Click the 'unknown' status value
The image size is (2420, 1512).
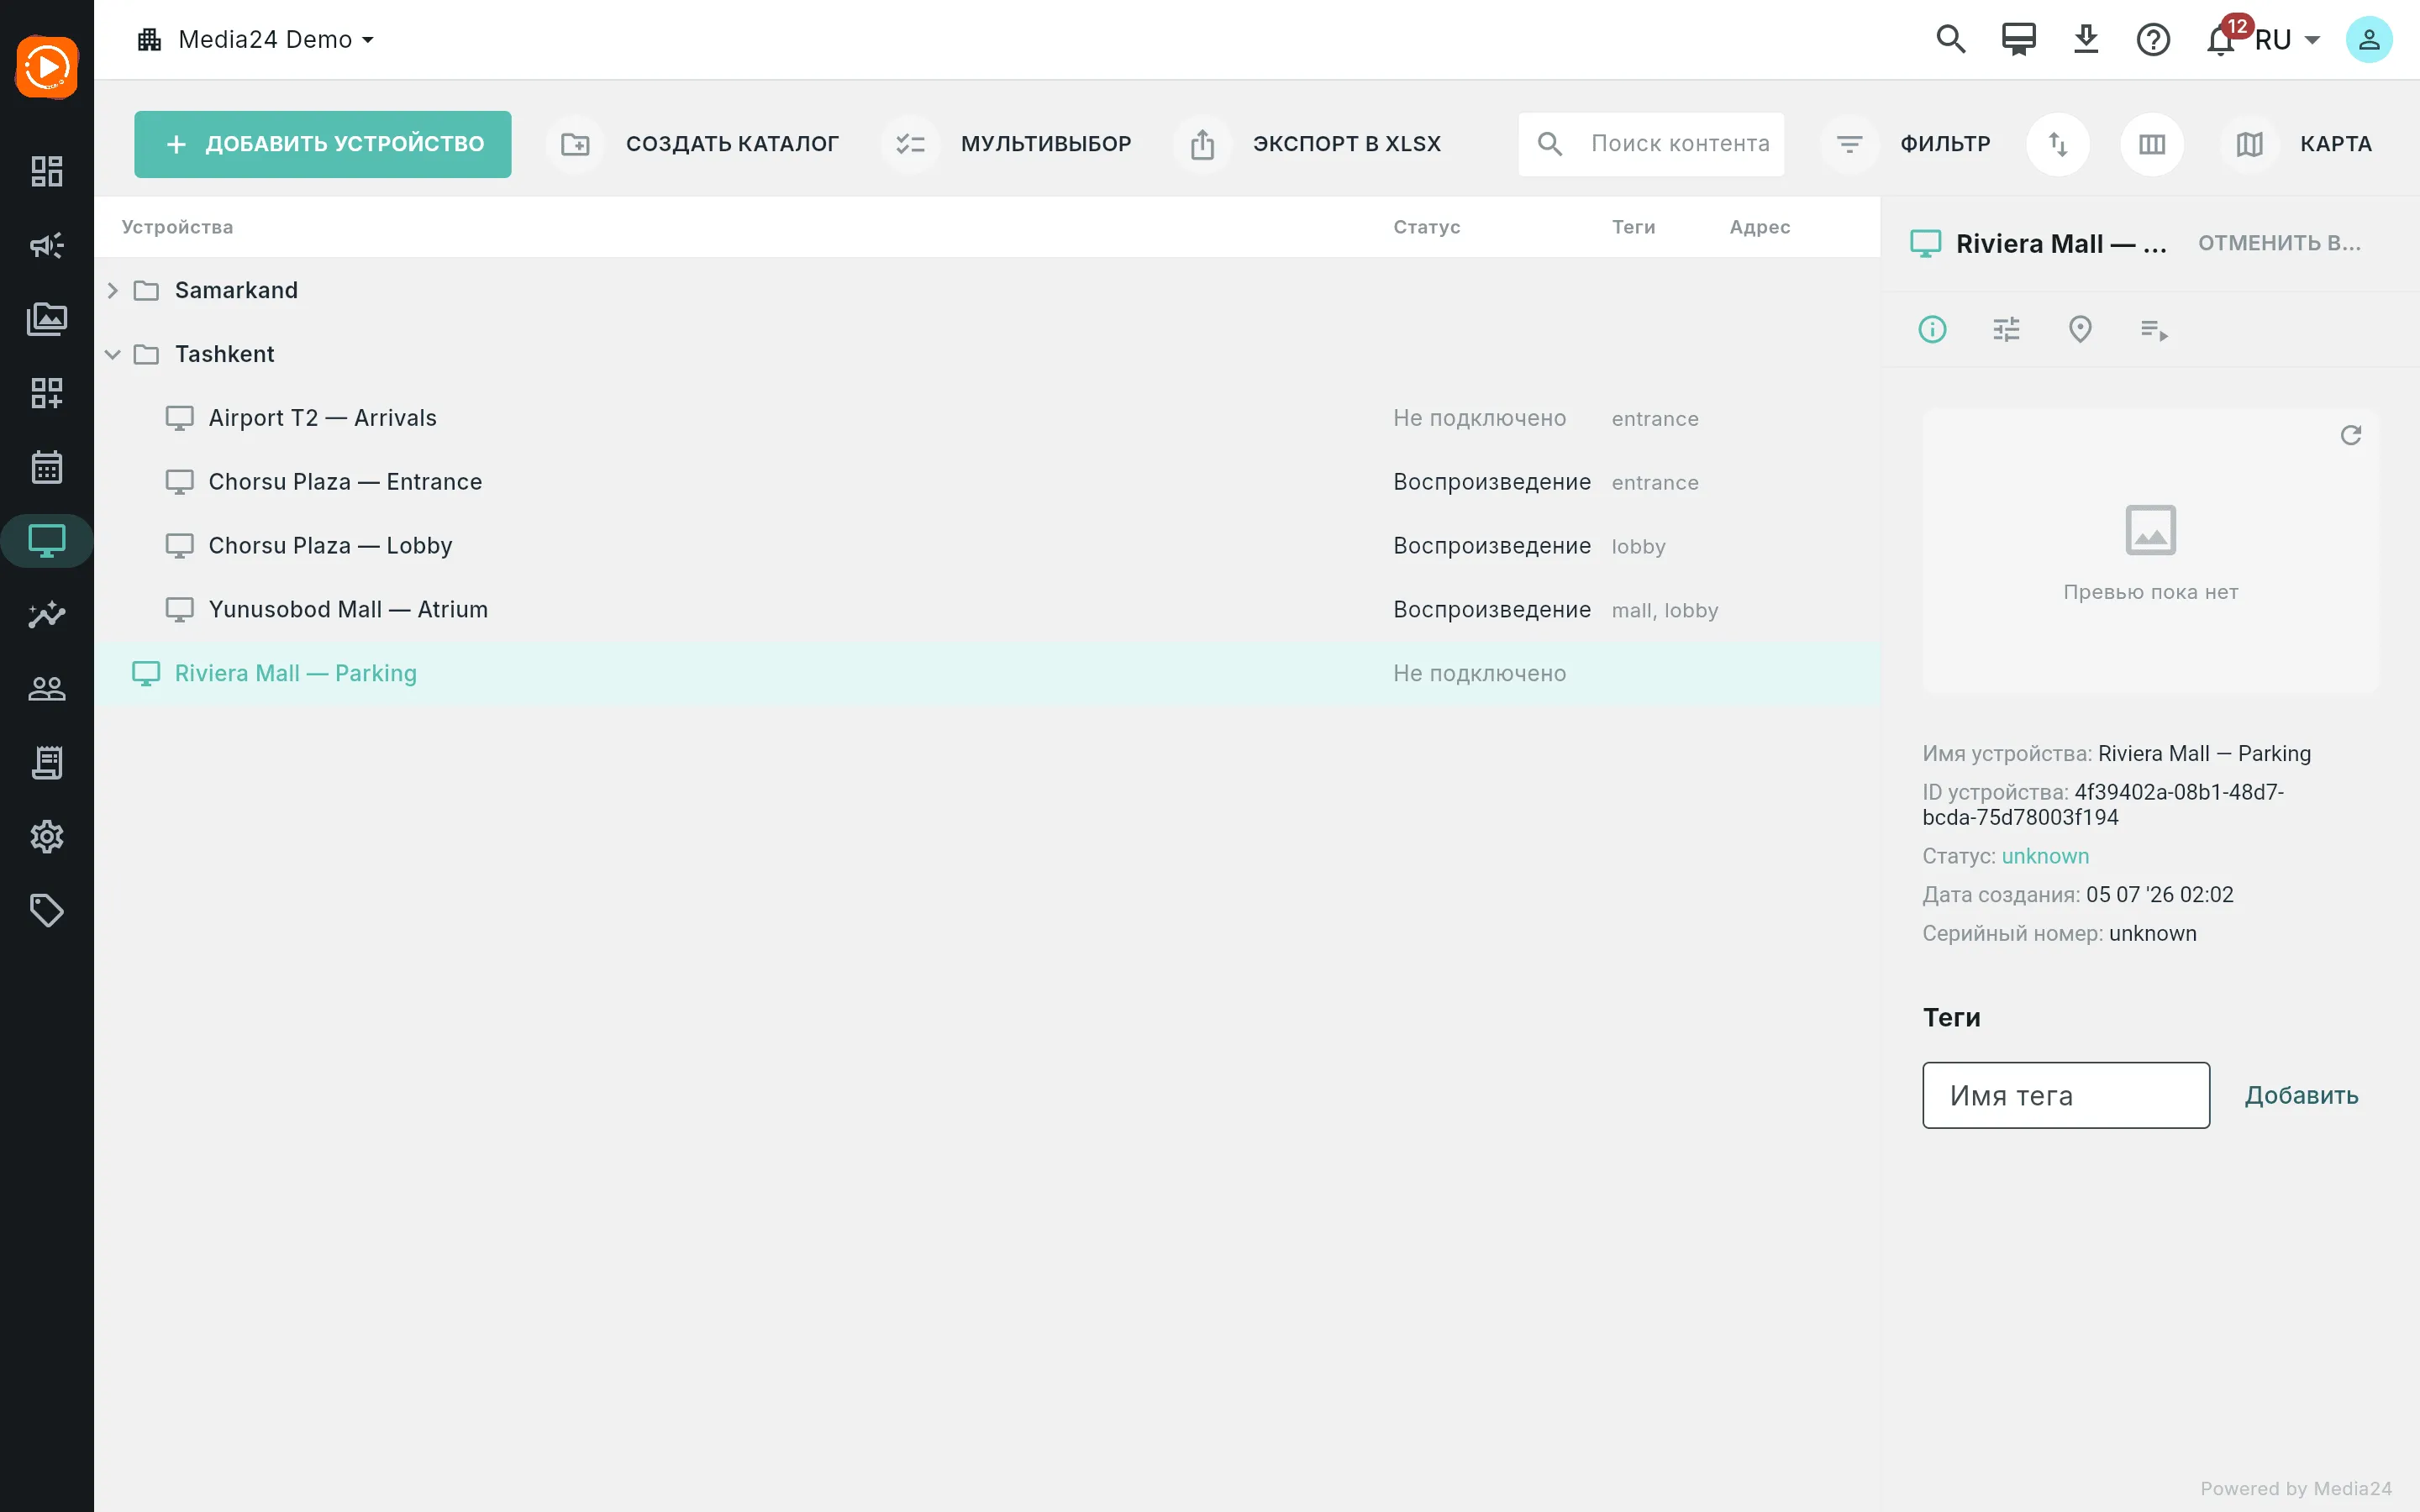[x=2045, y=856]
